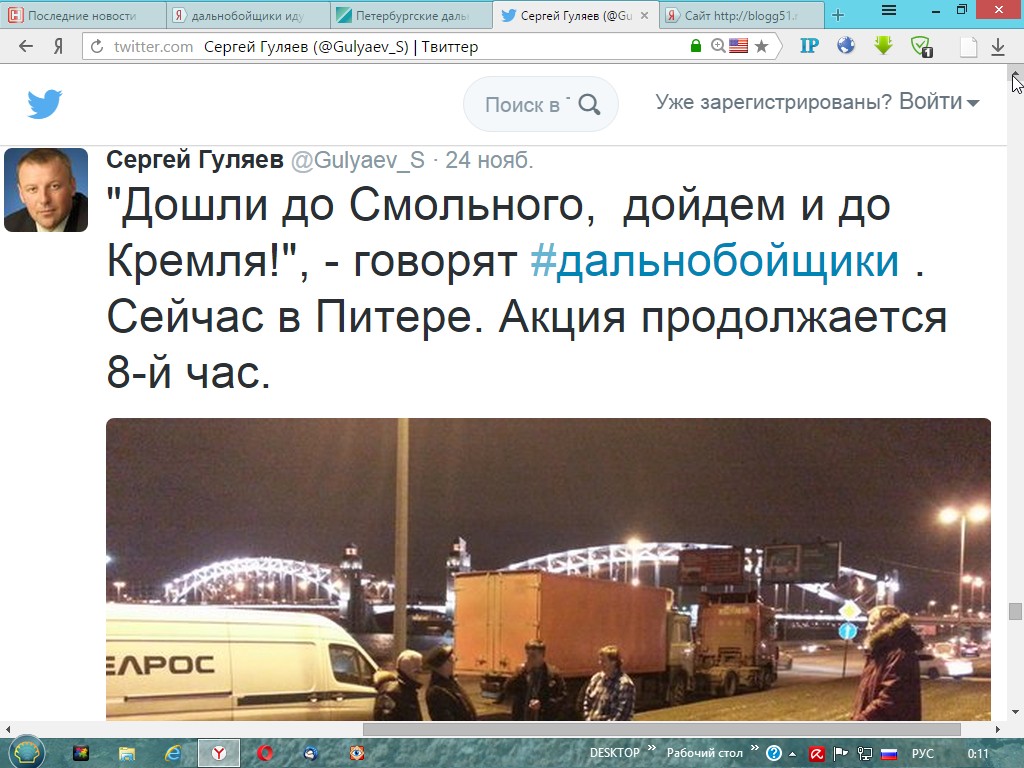Click the zoom magnifier in address bar
The width and height of the screenshot is (1024, 768).
click(x=718, y=46)
